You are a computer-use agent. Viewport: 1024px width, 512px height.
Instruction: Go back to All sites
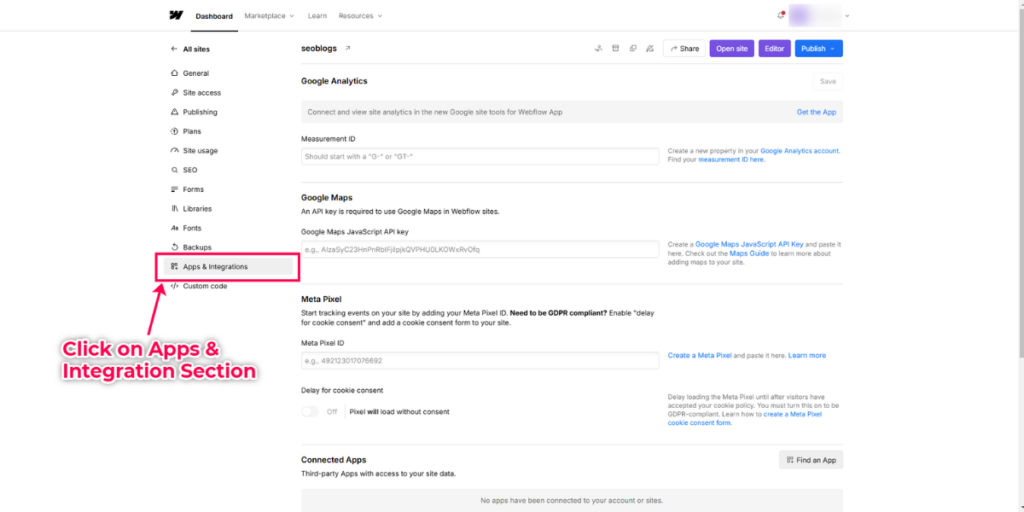(x=190, y=49)
